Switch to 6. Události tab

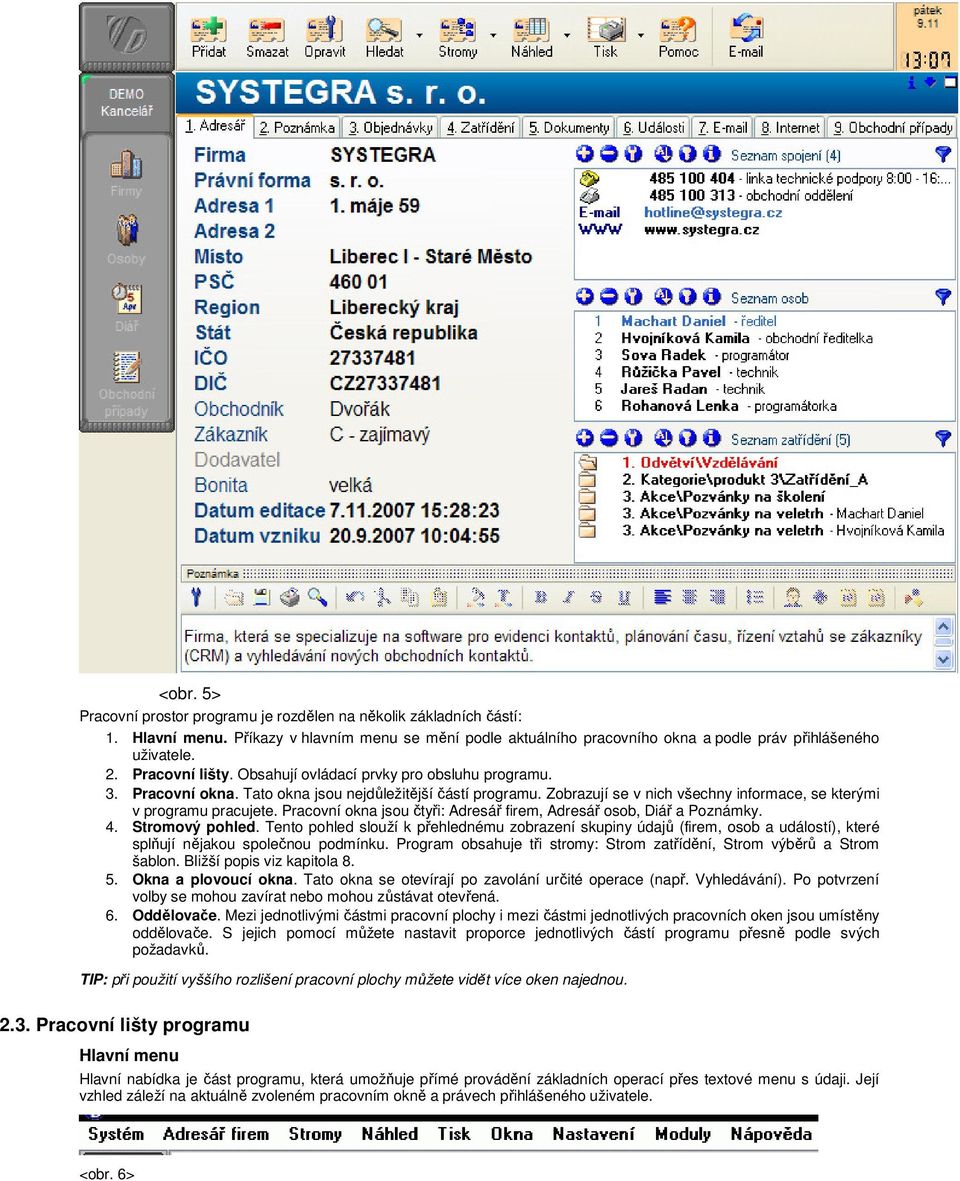click(x=654, y=127)
